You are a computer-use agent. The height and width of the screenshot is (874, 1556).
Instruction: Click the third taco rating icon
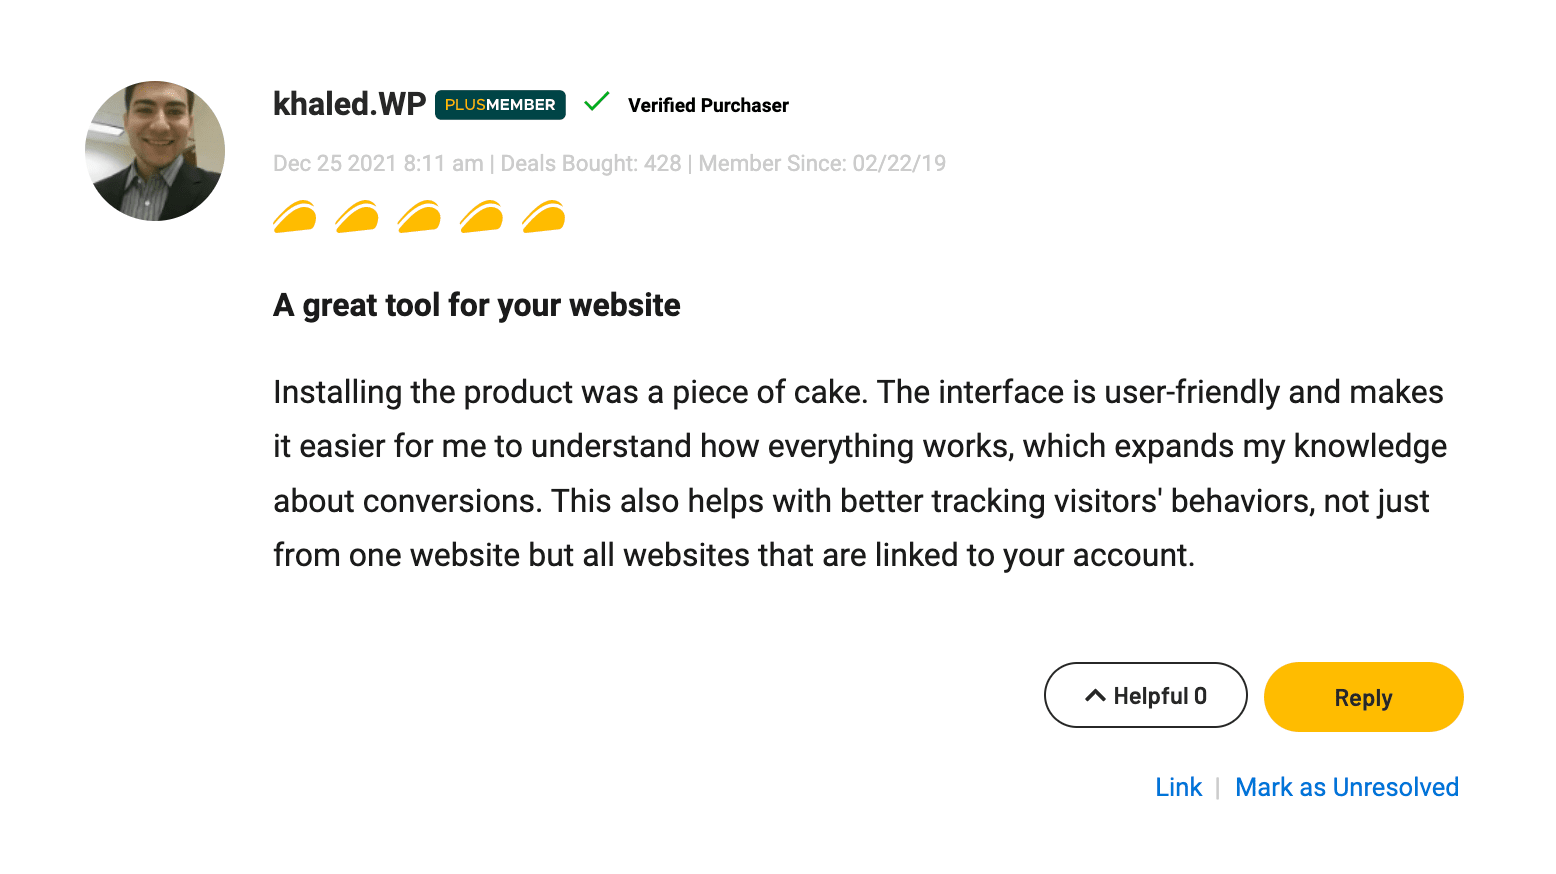(419, 217)
